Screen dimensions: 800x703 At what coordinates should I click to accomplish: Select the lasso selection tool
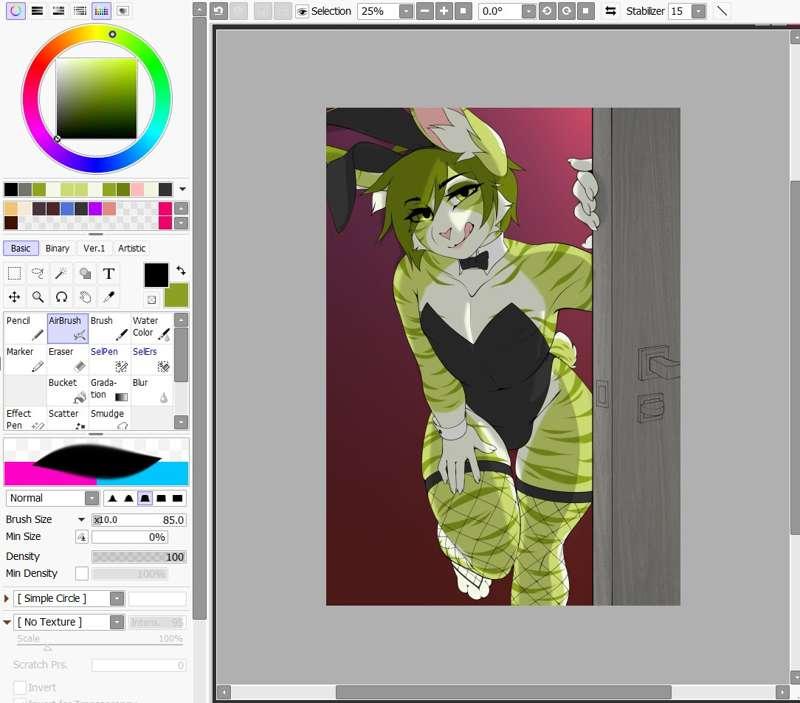click(38, 274)
